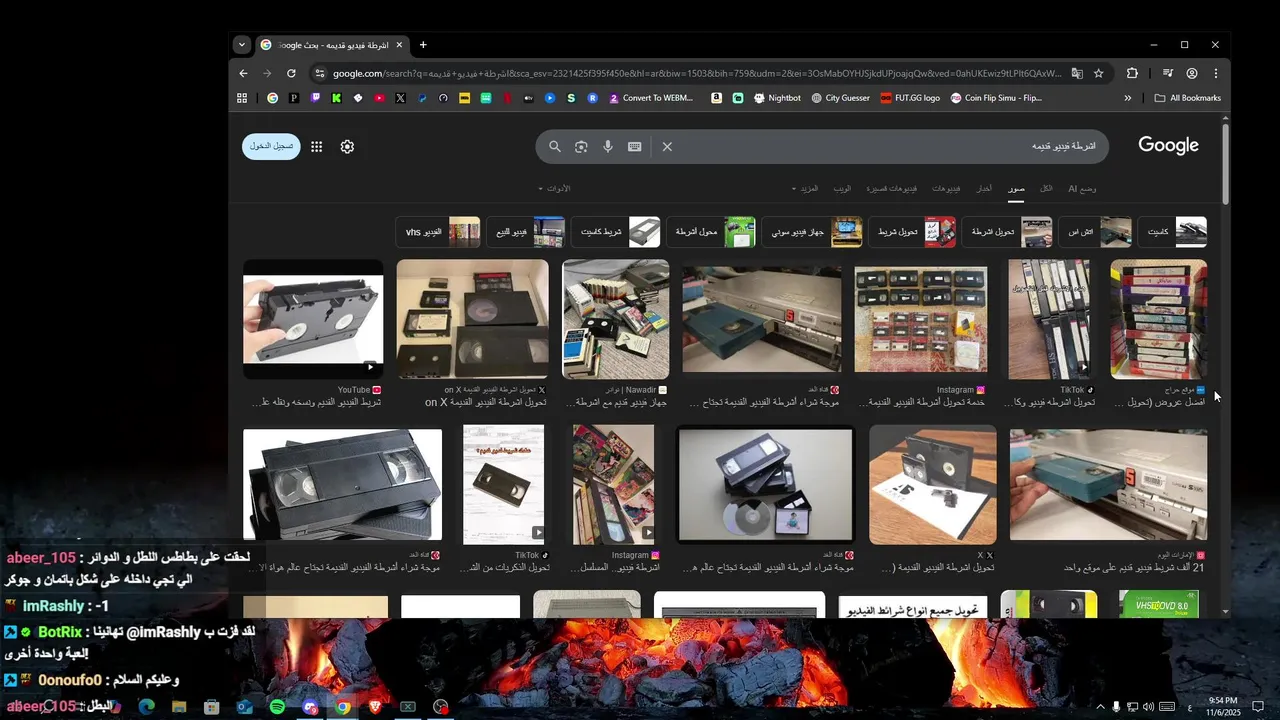This screenshot has width=1280, height=720.
Task: Open the Nawadir VHS device and tapes image
Action: tap(616, 320)
